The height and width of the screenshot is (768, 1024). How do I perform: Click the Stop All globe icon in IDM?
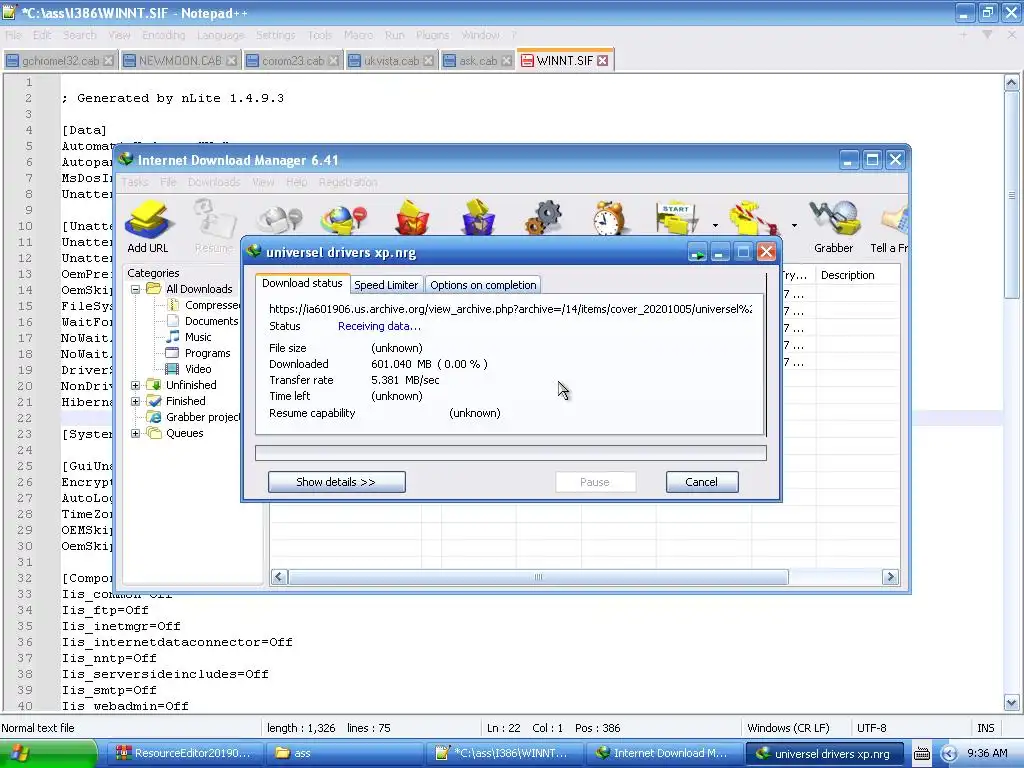click(x=344, y=219)
